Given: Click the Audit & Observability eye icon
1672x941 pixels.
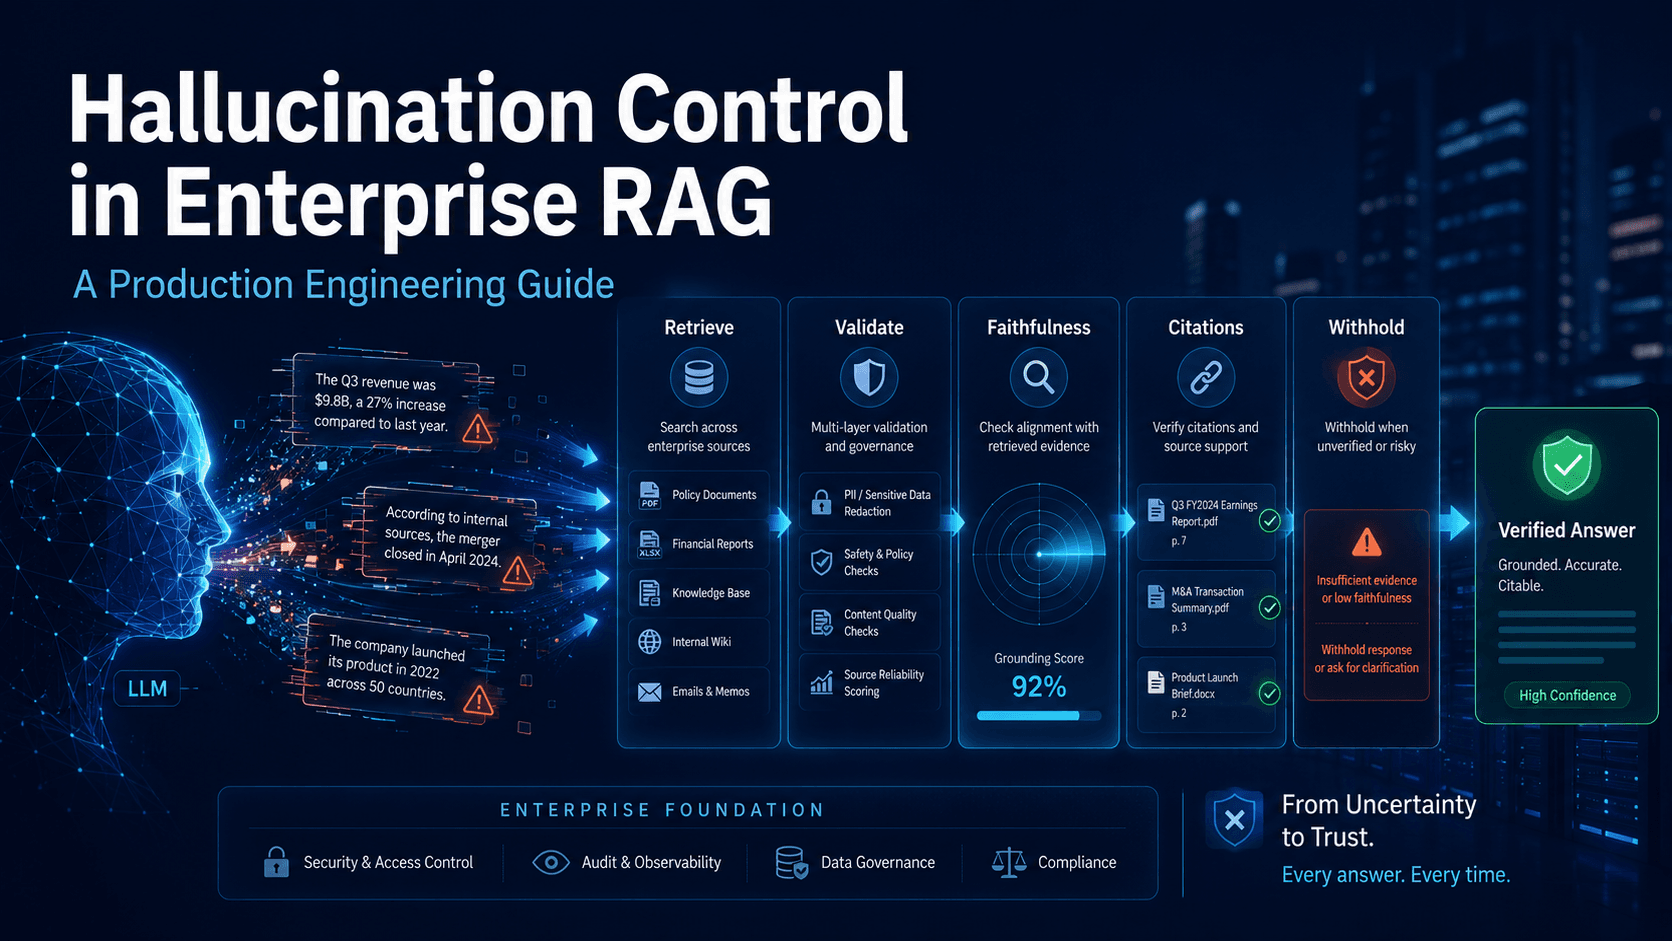Looking at the screenshot, I should (551, 862).
